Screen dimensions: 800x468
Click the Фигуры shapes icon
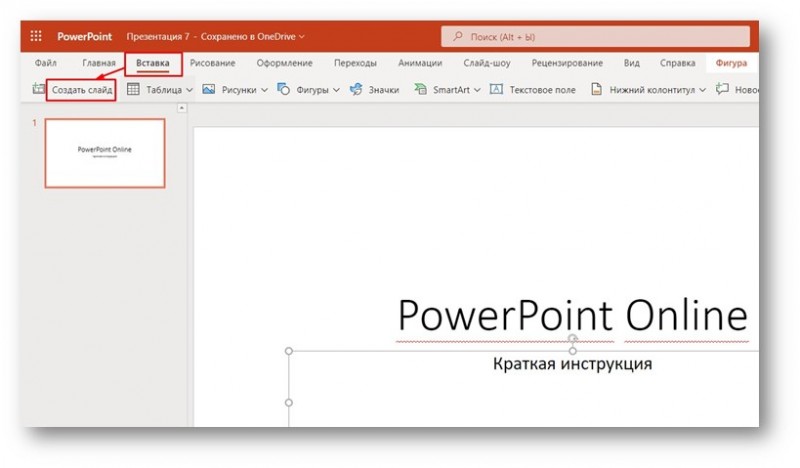[x=283, y=89]
